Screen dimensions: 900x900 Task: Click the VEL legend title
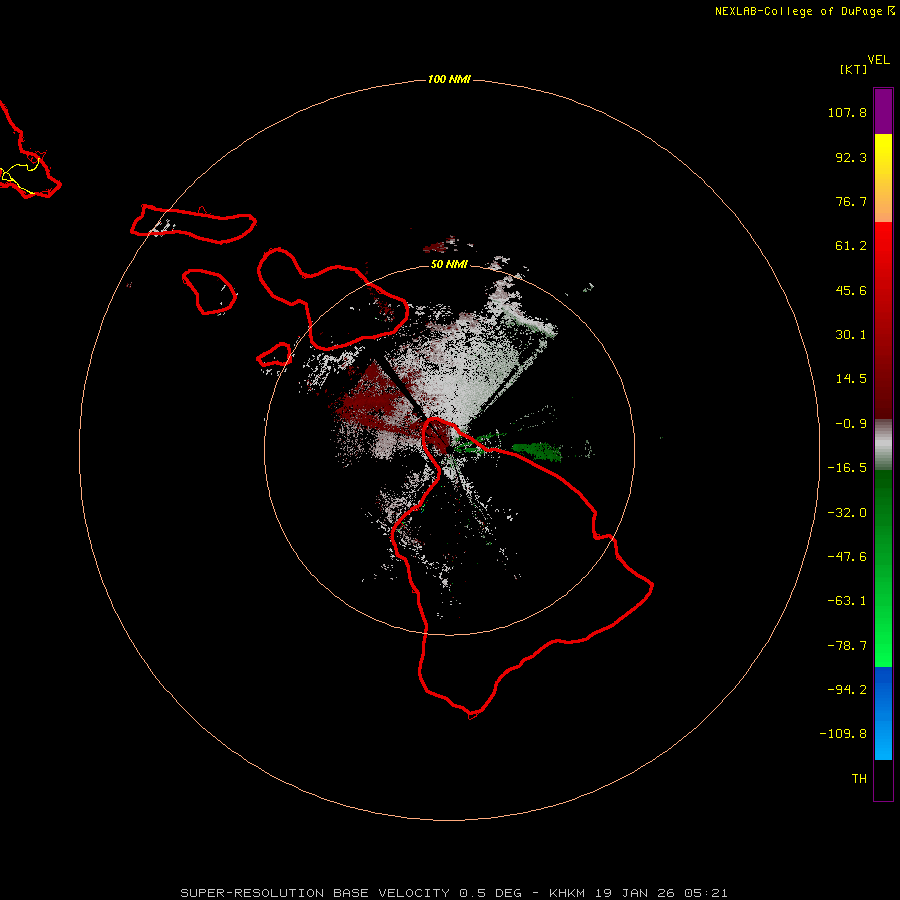coord(878,60)
